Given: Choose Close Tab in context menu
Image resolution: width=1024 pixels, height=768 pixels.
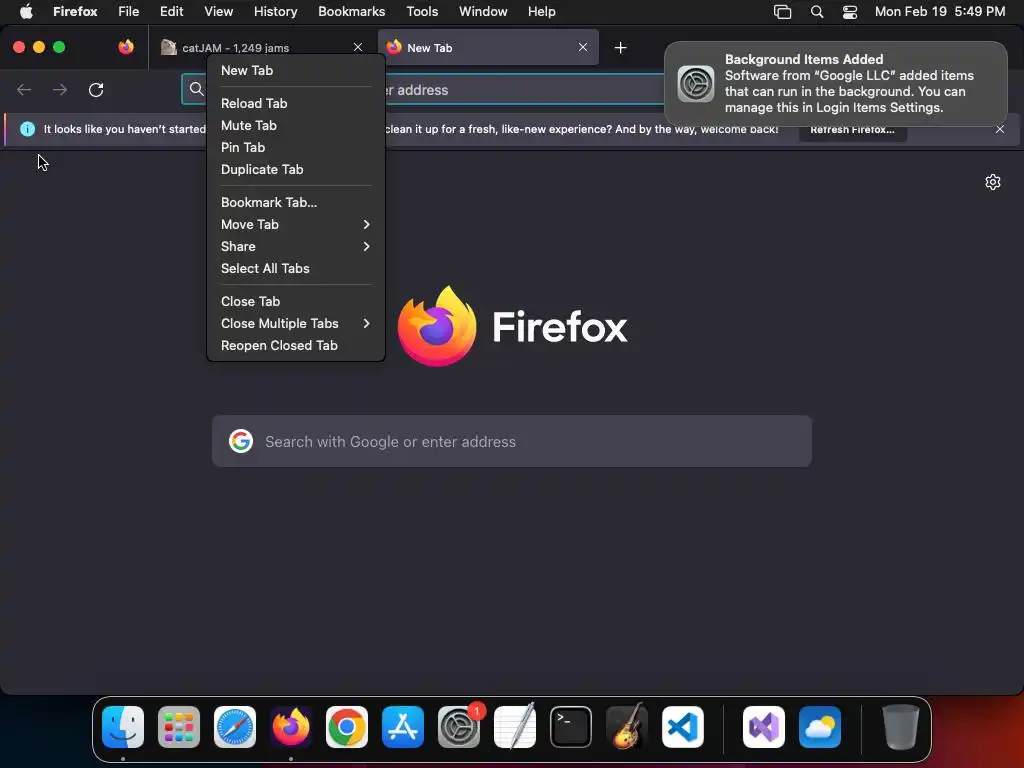Looking at the screenshot, I should [296, 302].
